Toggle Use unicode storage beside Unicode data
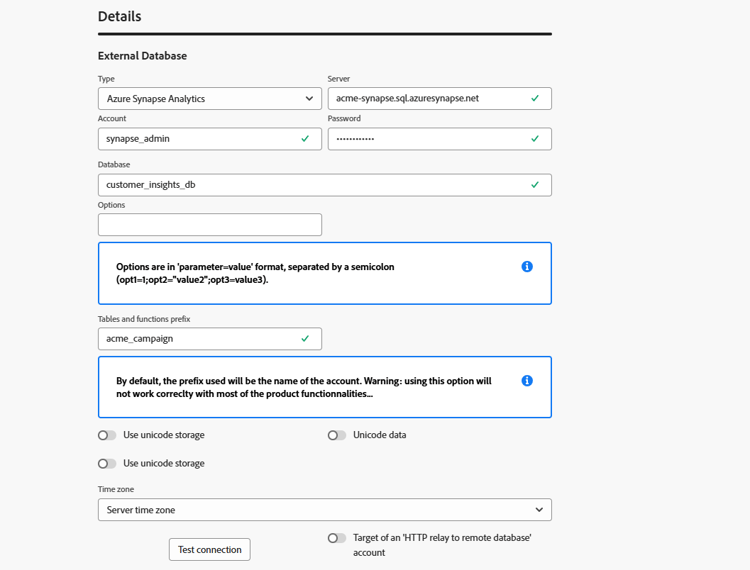The height and width of the screenshot is (570, 750). point(107,436)
